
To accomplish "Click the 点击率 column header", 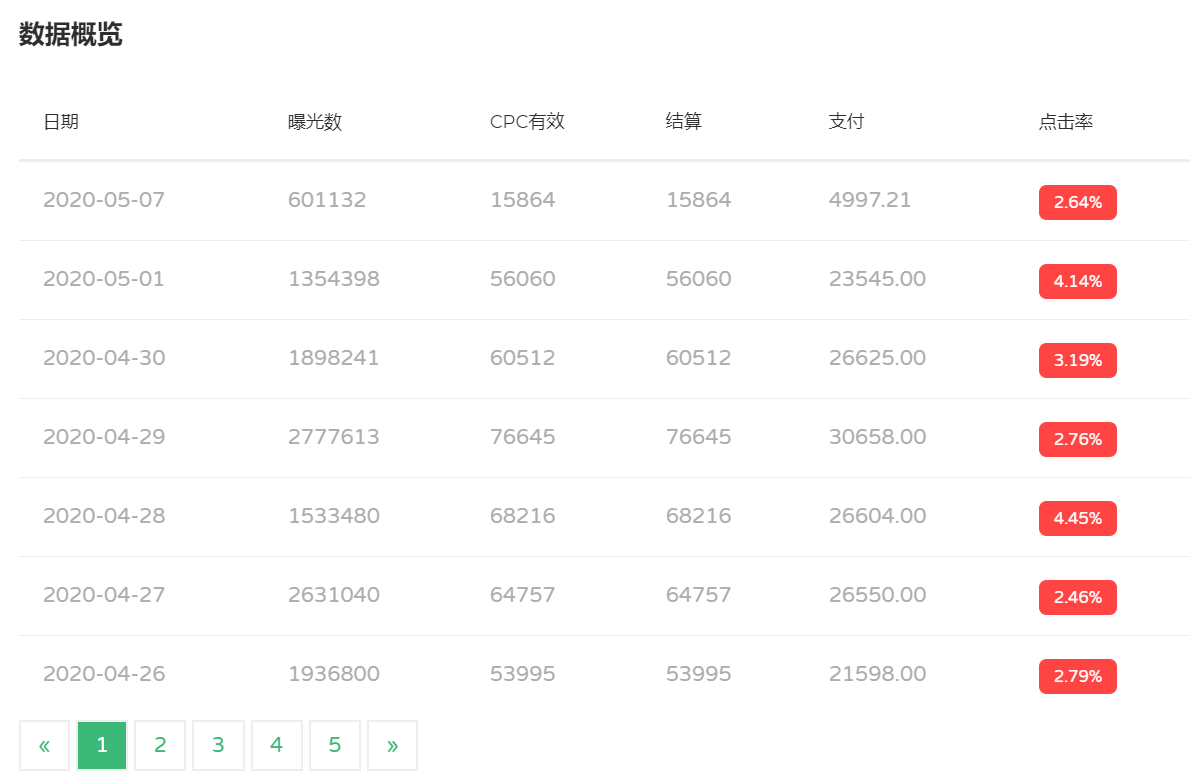I will pyautogui.click(x=1065, y=122).
